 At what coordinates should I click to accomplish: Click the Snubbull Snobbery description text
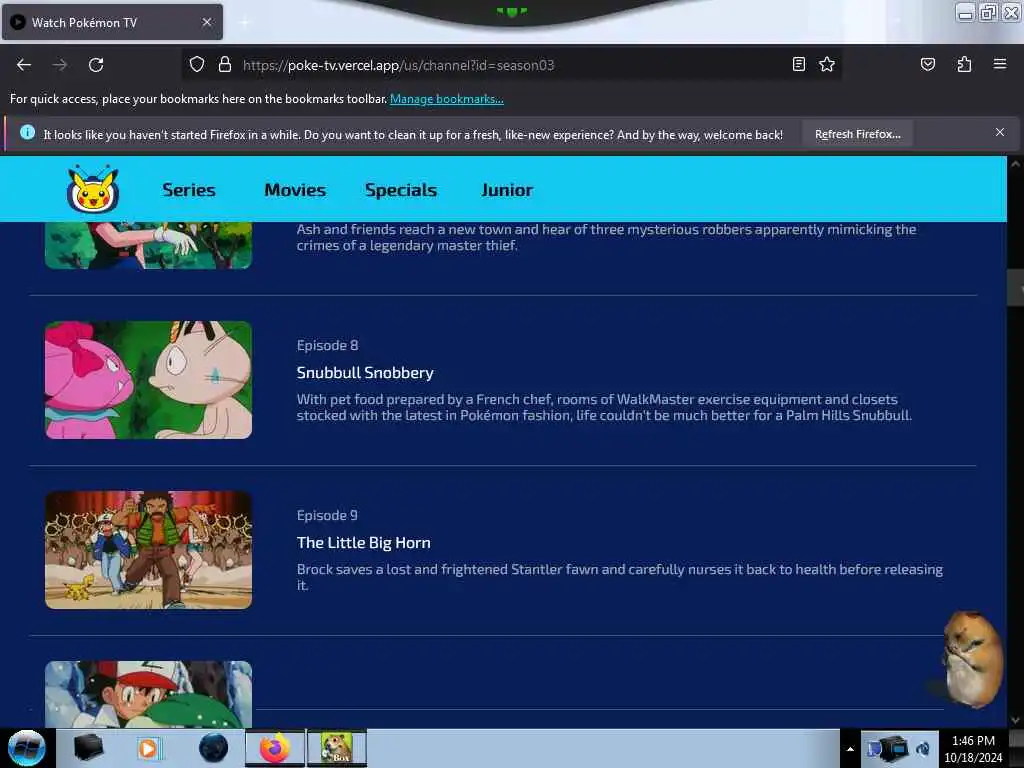click(604, 407)
